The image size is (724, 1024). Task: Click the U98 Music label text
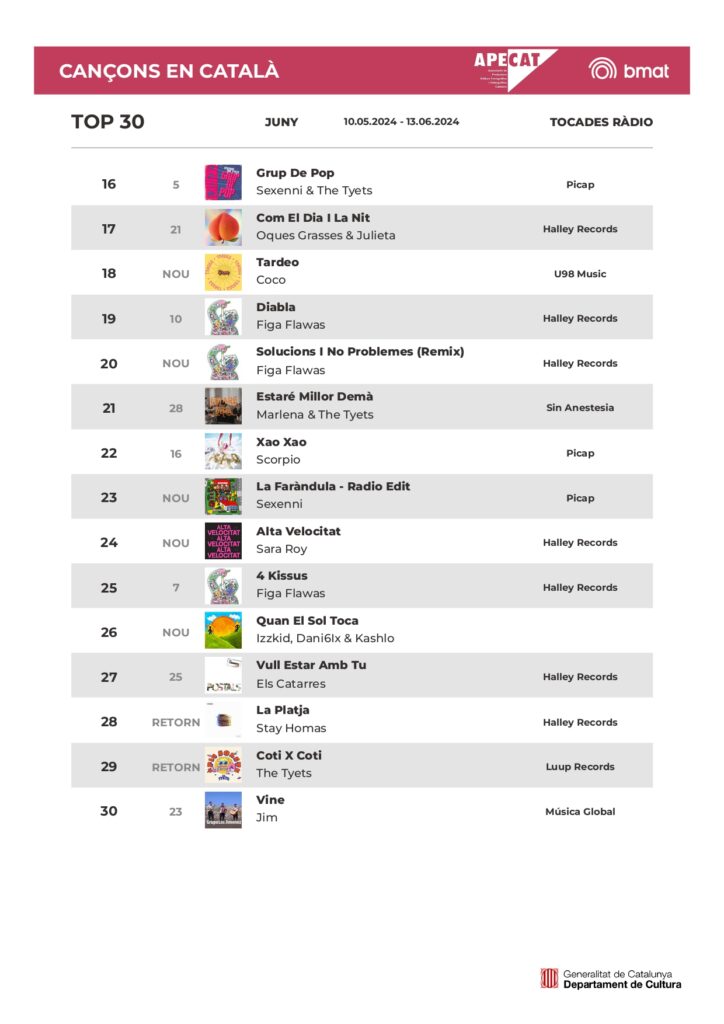580,274
